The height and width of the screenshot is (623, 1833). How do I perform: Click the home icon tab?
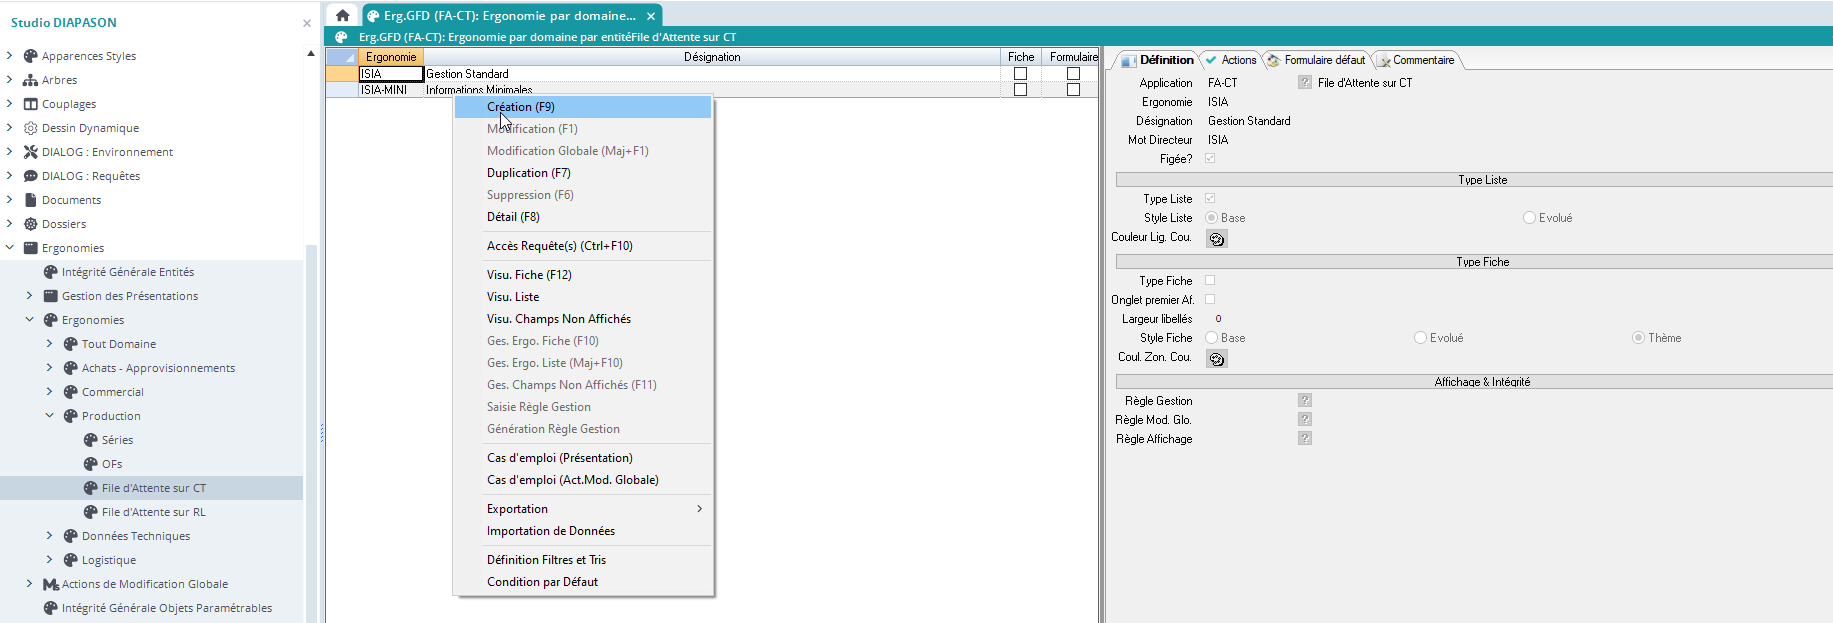click(x=342, y=15)
